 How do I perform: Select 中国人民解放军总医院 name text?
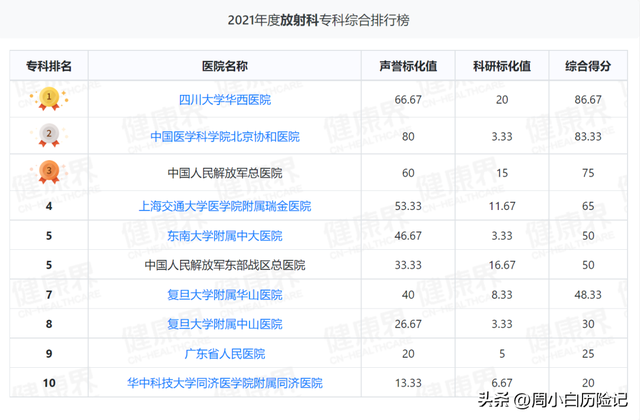[225, 173]
